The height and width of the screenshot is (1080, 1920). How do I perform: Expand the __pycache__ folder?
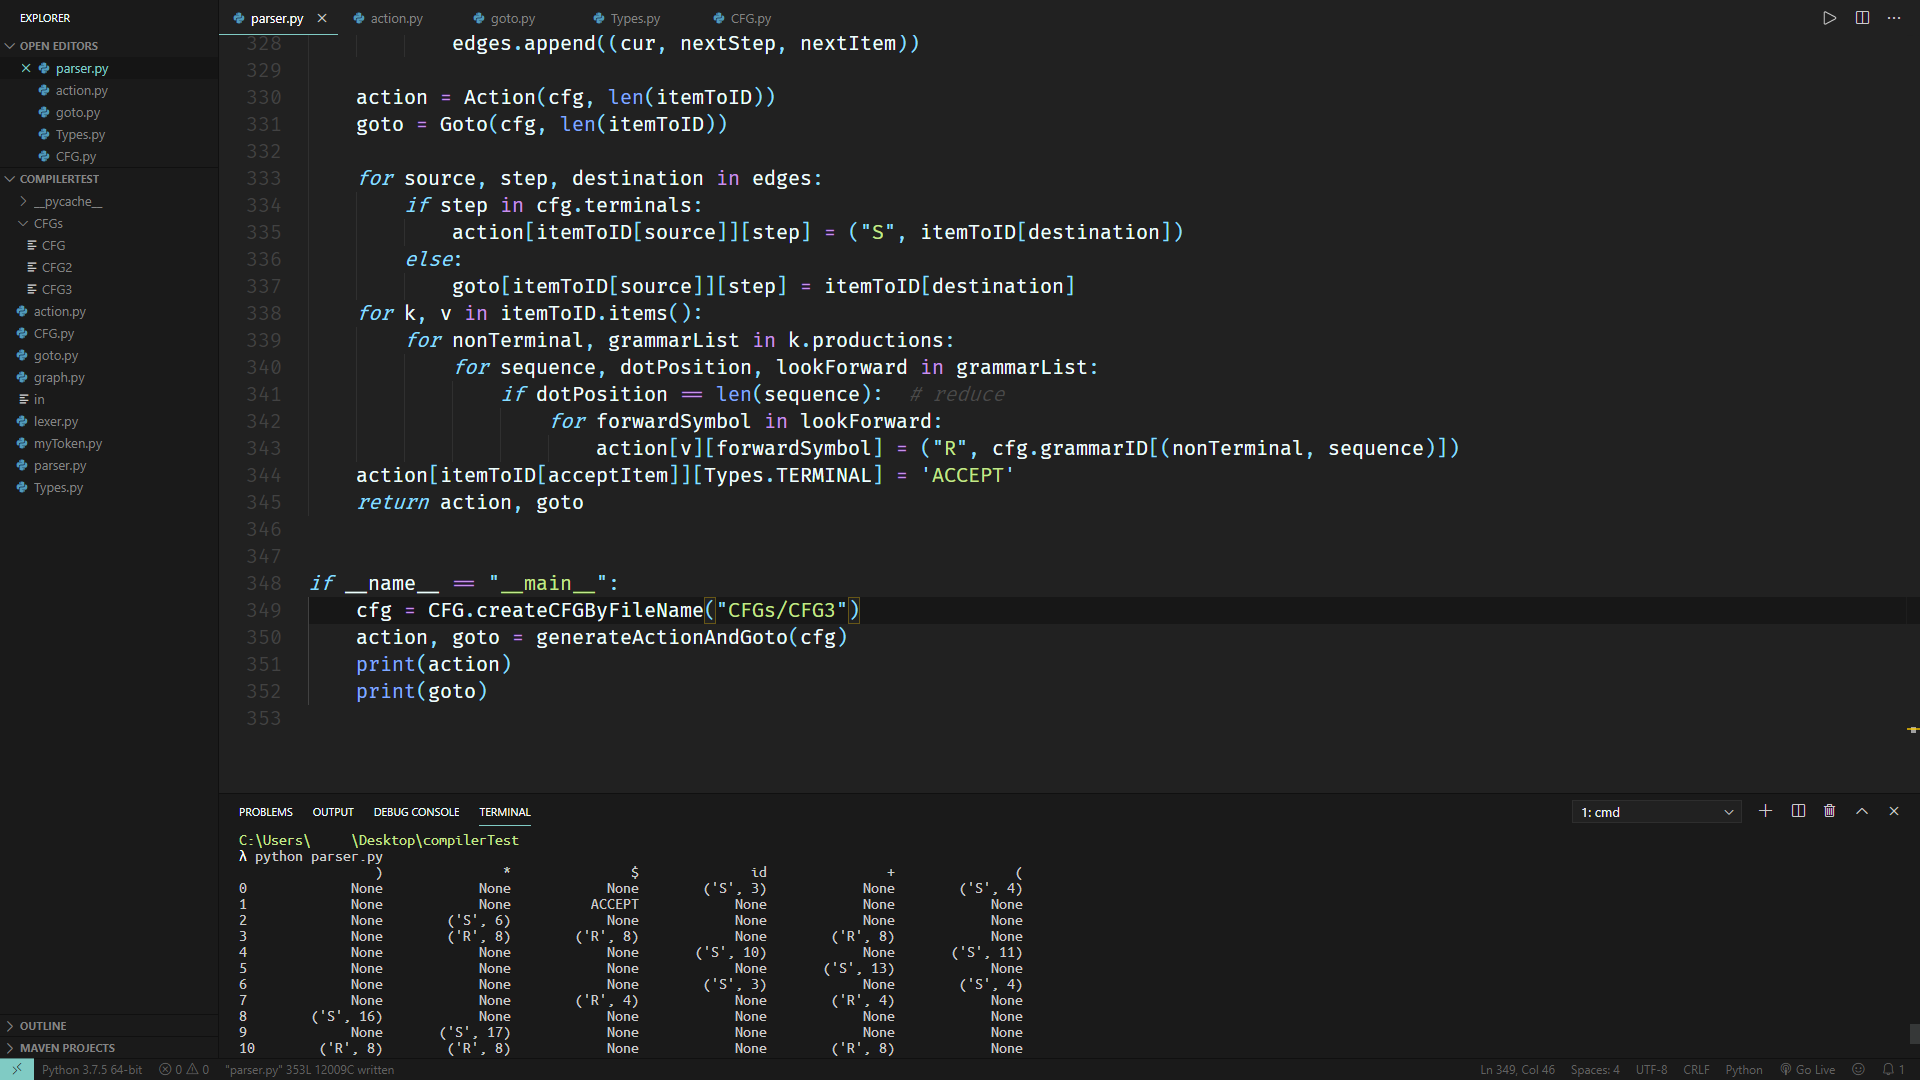tap(108, 201)
